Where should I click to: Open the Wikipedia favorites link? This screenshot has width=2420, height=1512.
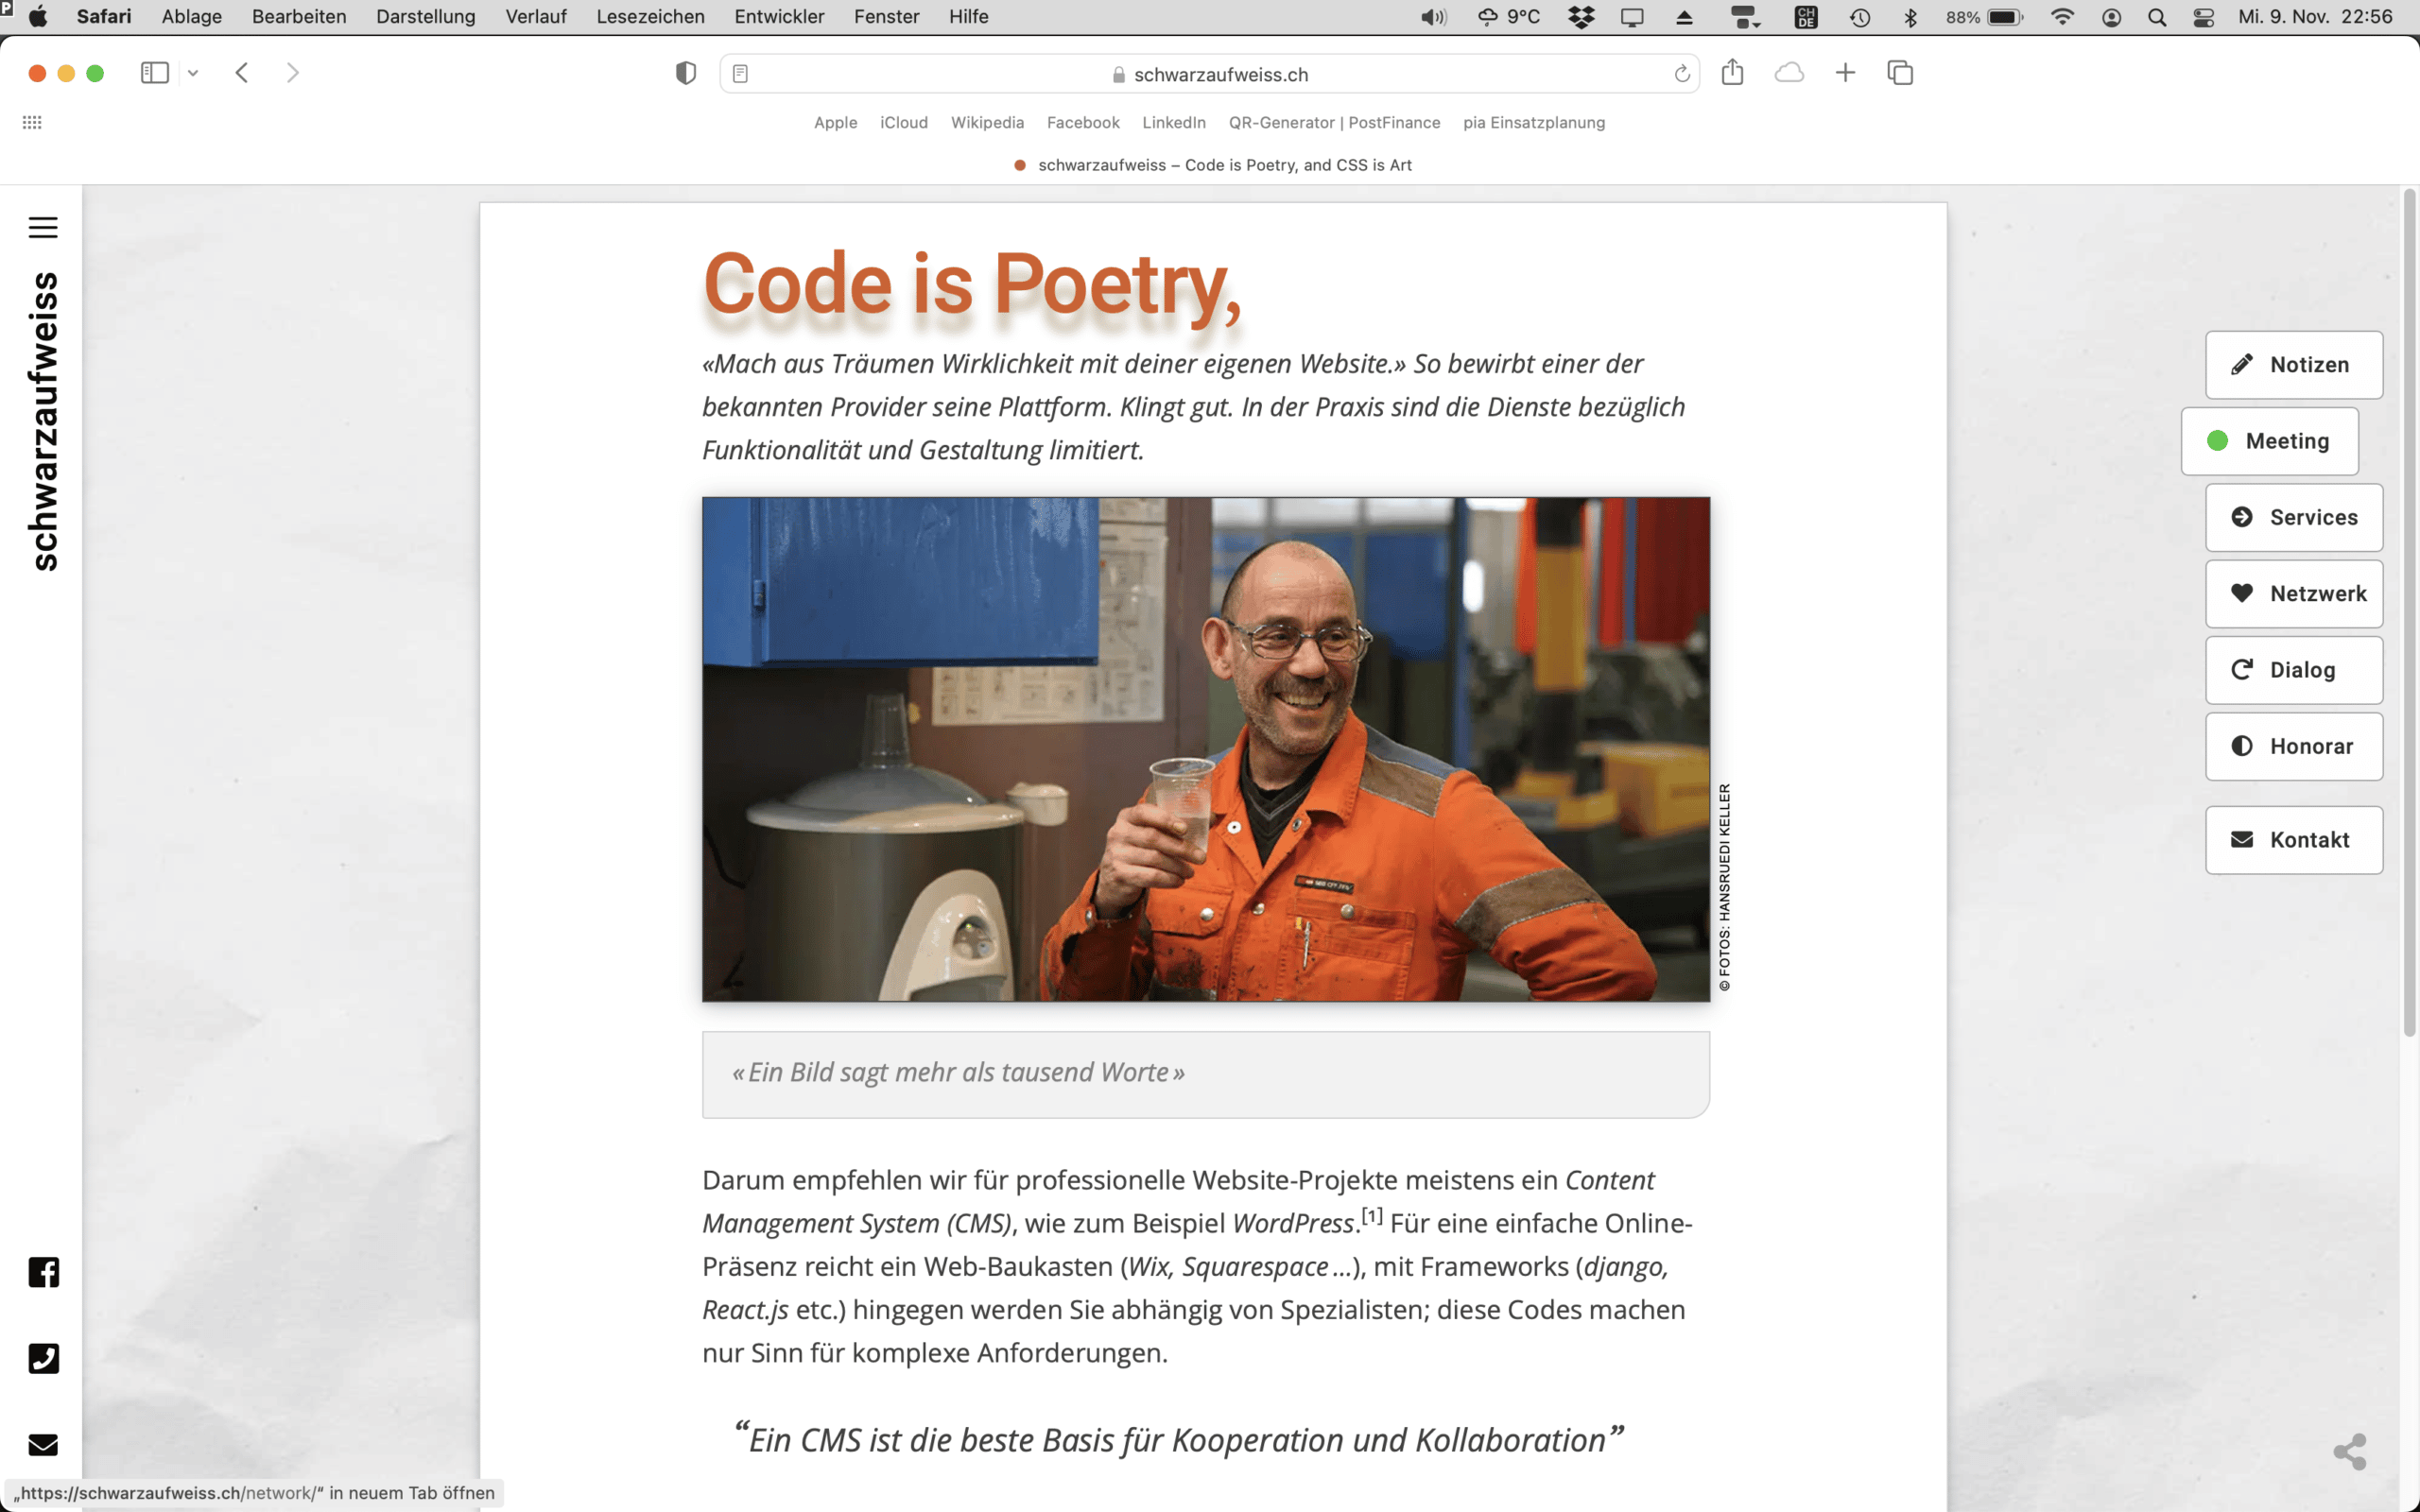pos(986,122)
